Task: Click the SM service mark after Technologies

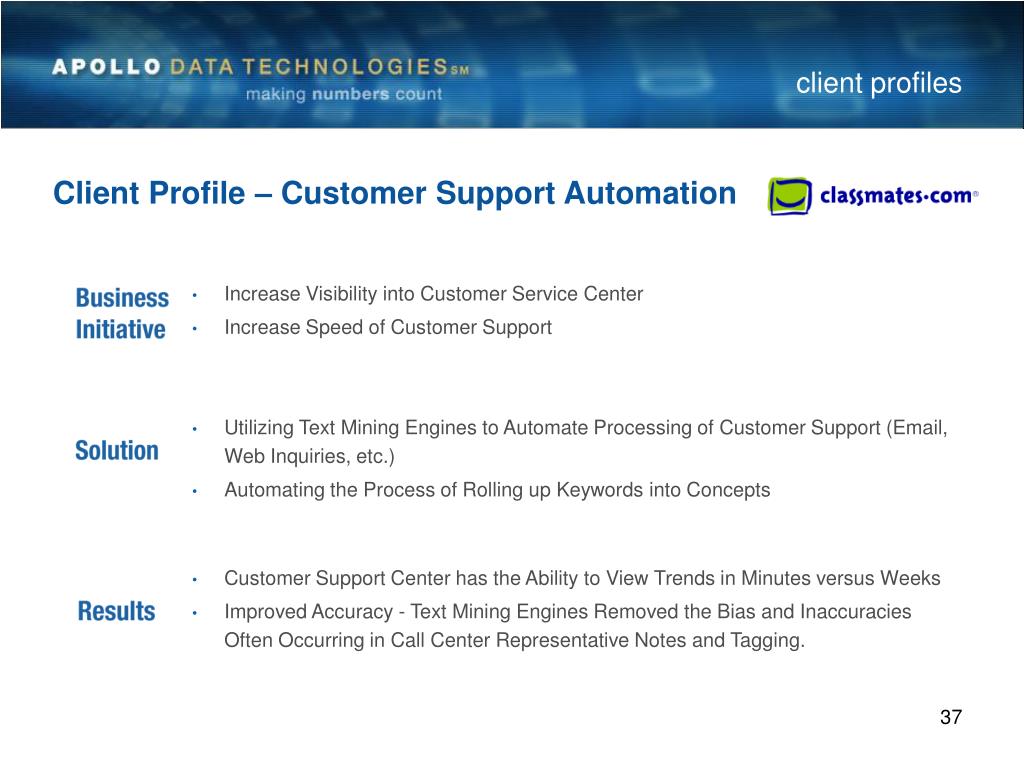Action: [460, 70]
